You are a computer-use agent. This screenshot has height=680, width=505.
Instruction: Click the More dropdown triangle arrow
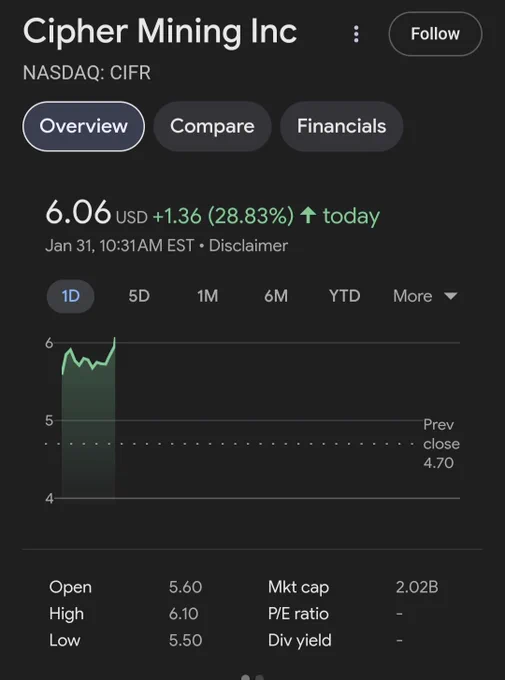451,296
